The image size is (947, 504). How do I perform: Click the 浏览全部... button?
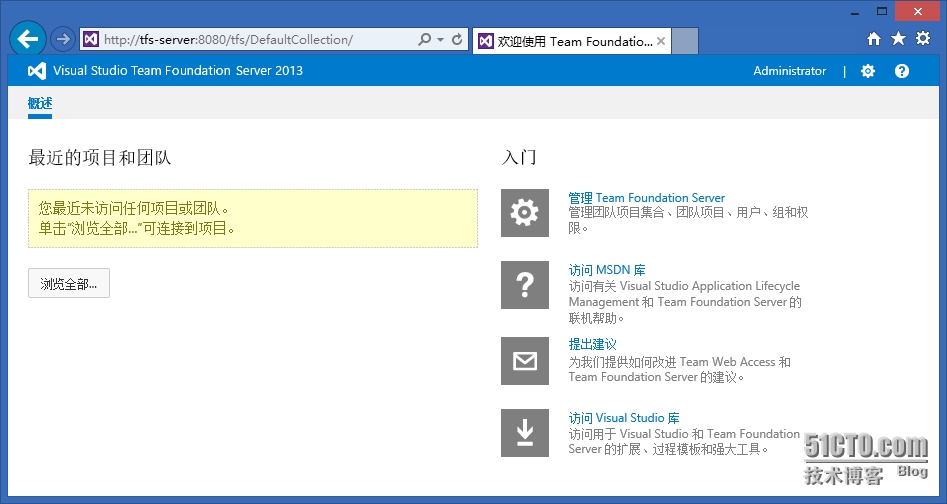(x=69, y=283)
